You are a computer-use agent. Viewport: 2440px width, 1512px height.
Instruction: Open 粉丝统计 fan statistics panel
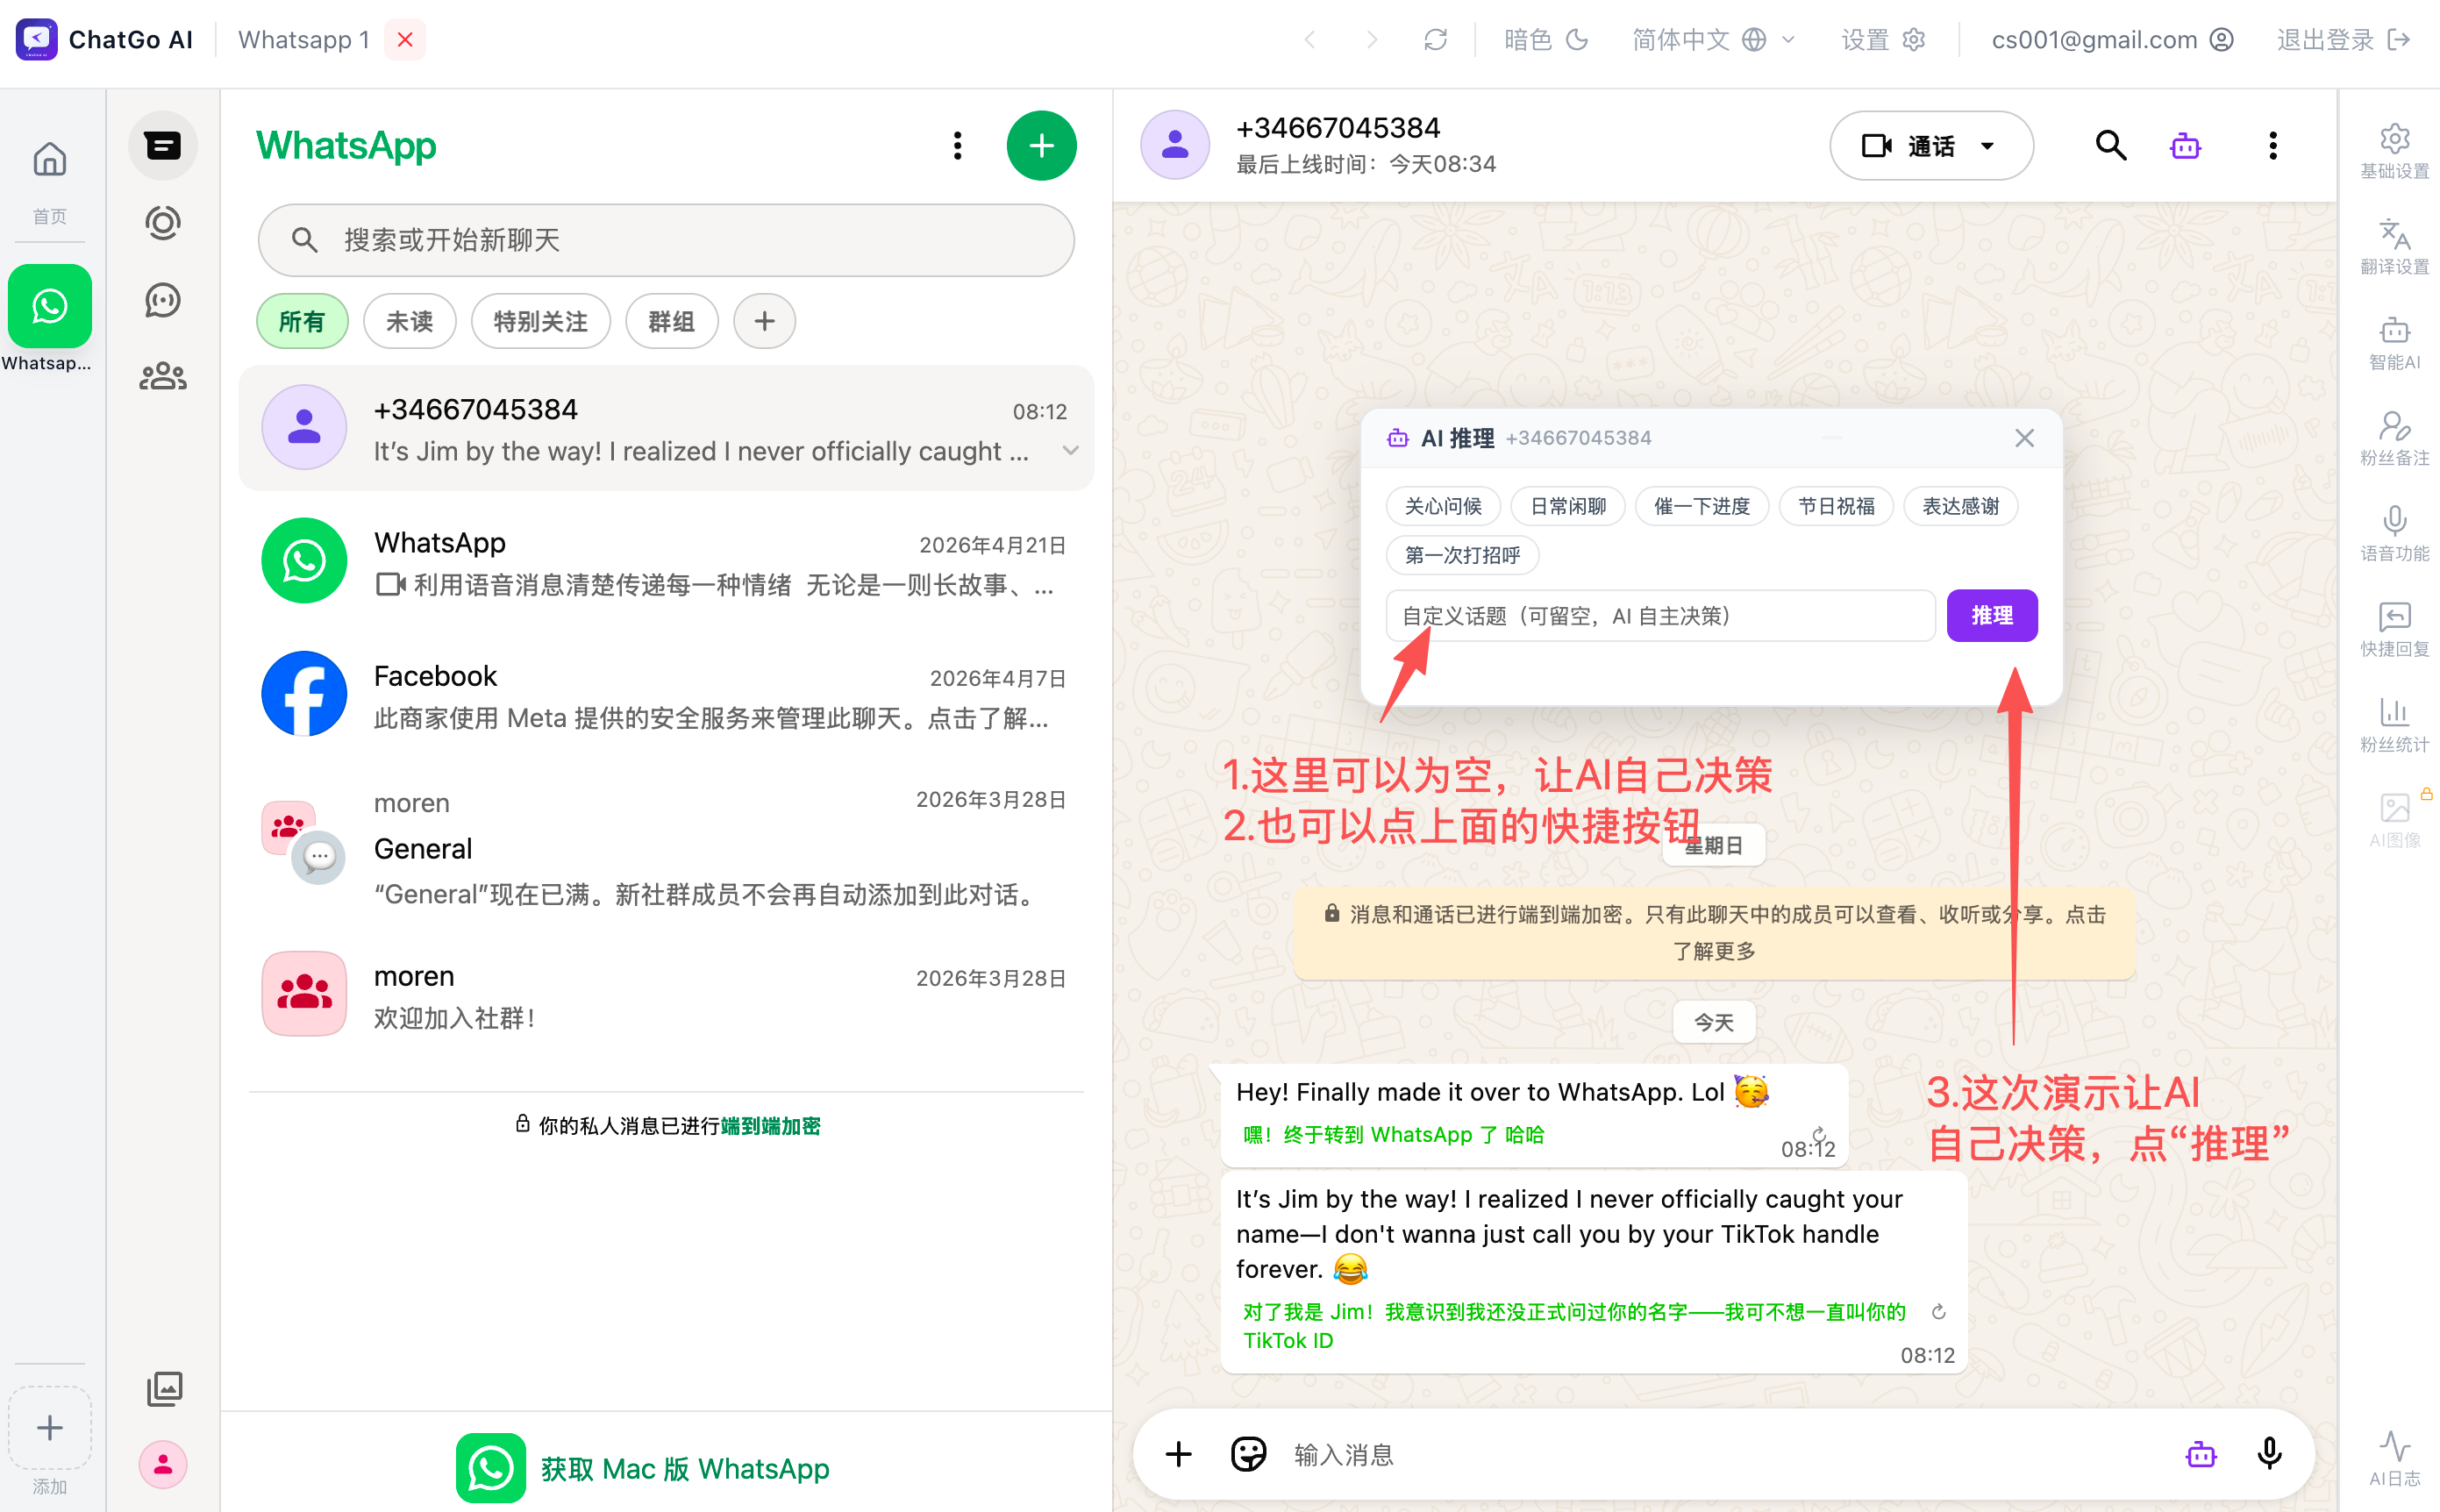pos(2394,724)
